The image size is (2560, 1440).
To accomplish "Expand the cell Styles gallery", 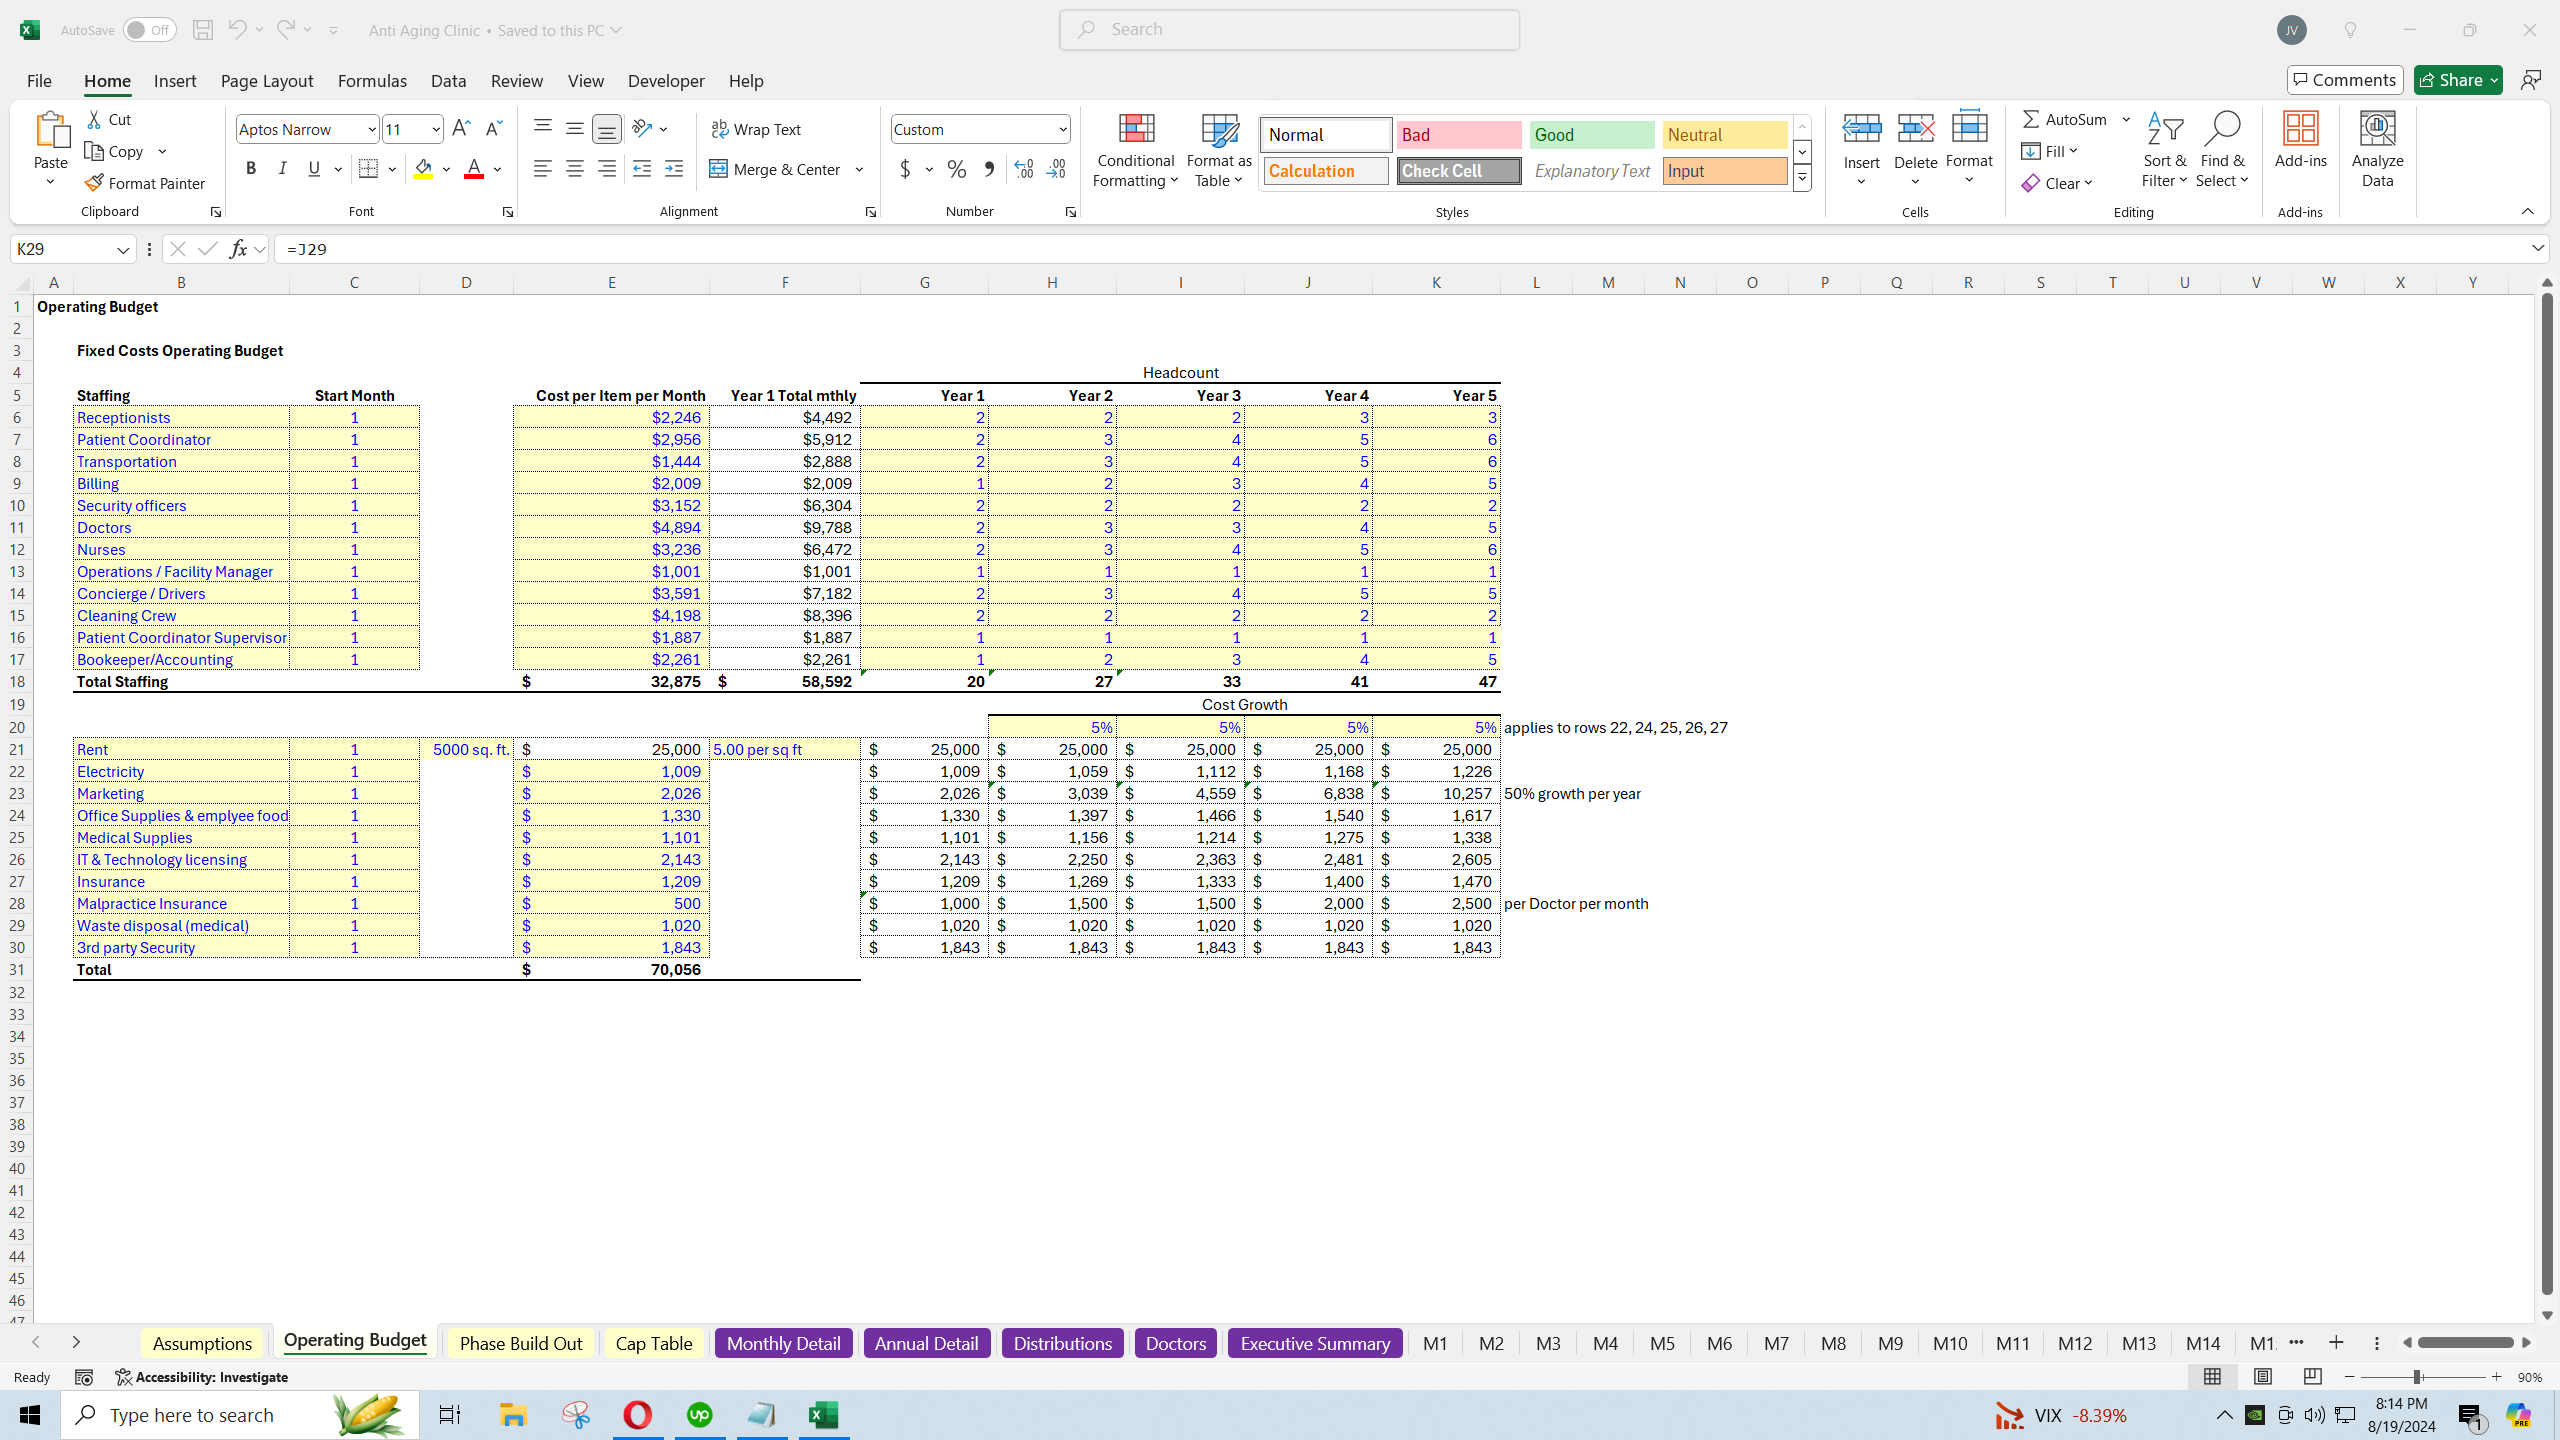I will point(1802,178).
